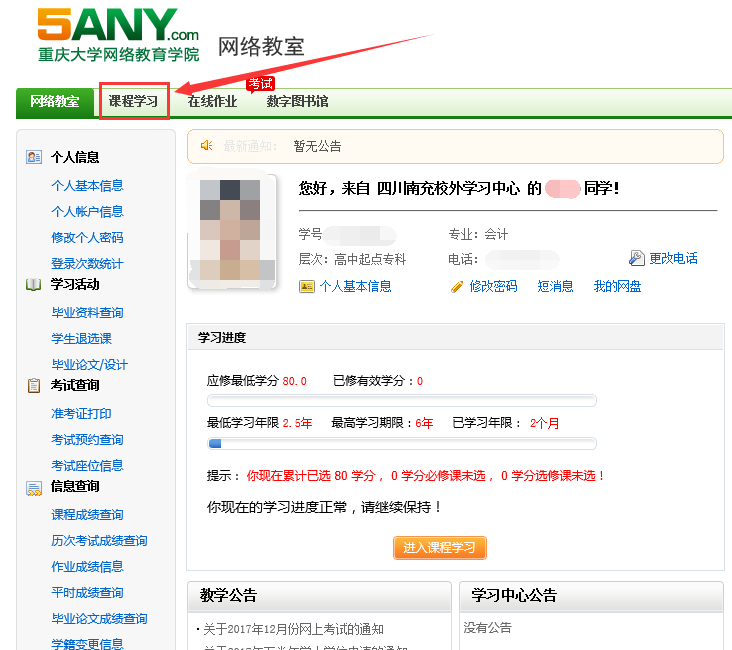Screen dimensions: 732x650
Task: Select the 网络教室 green tab
Action: point(54,101)
